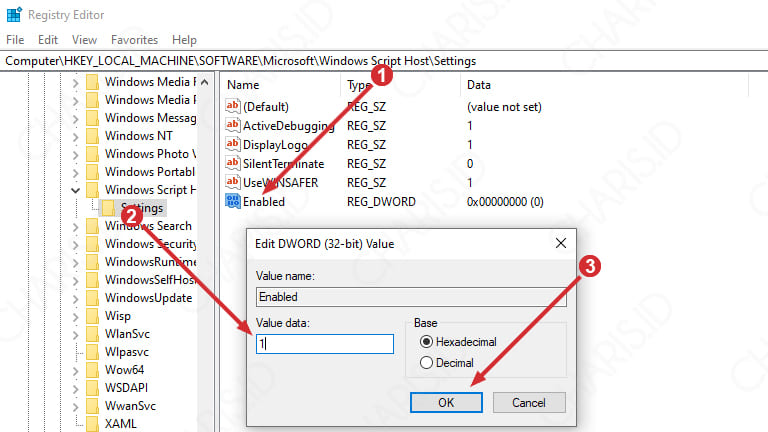Click the REG_DWORD type cell
Image resolution: width=768 pixels, height=432 pixels.
381,202
